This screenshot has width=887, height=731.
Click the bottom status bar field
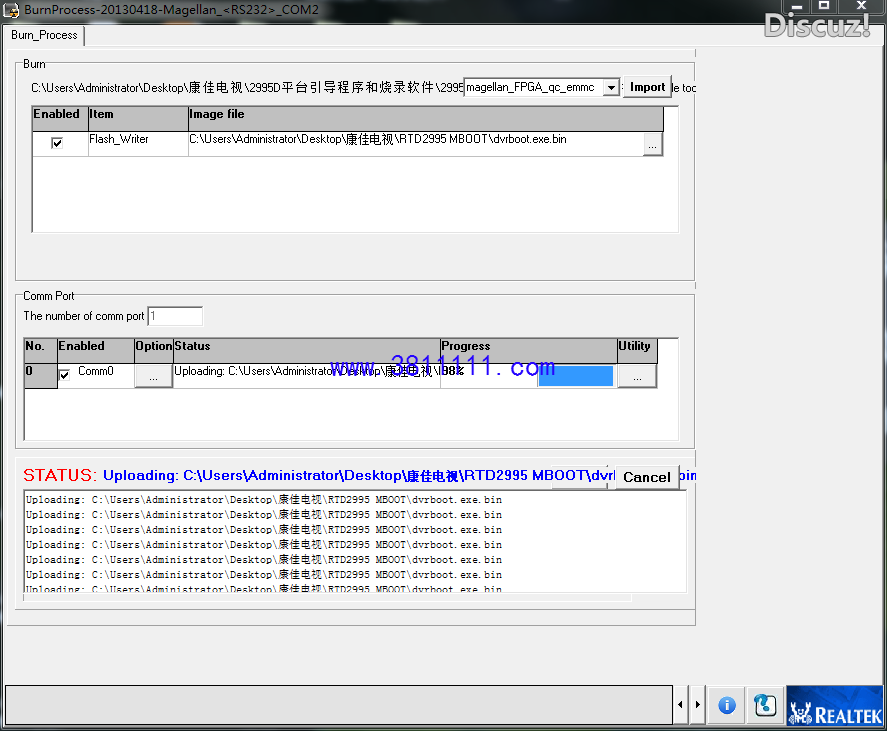[x=339, y=704]
